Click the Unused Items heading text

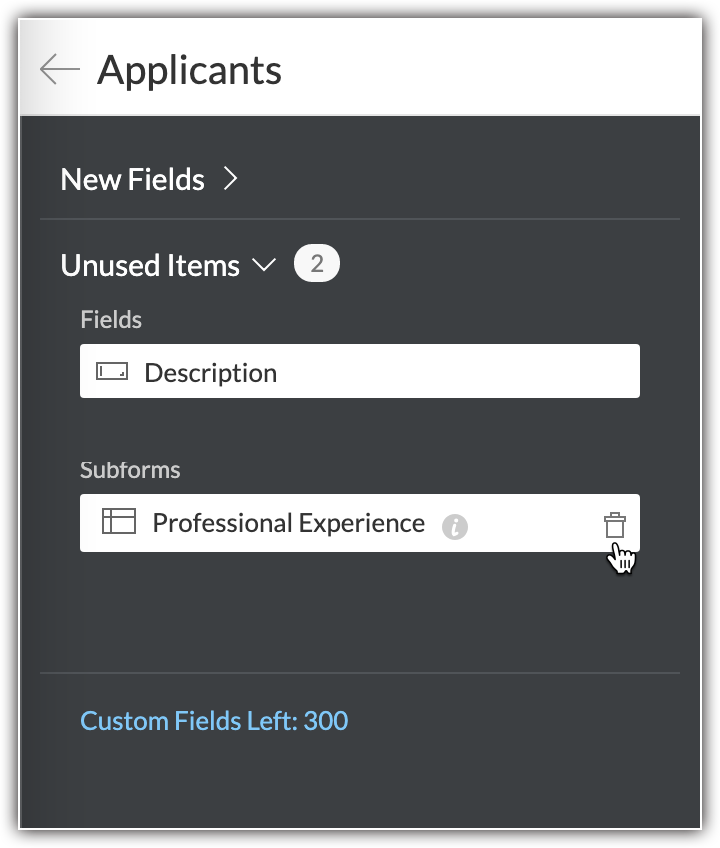[150, 266]
